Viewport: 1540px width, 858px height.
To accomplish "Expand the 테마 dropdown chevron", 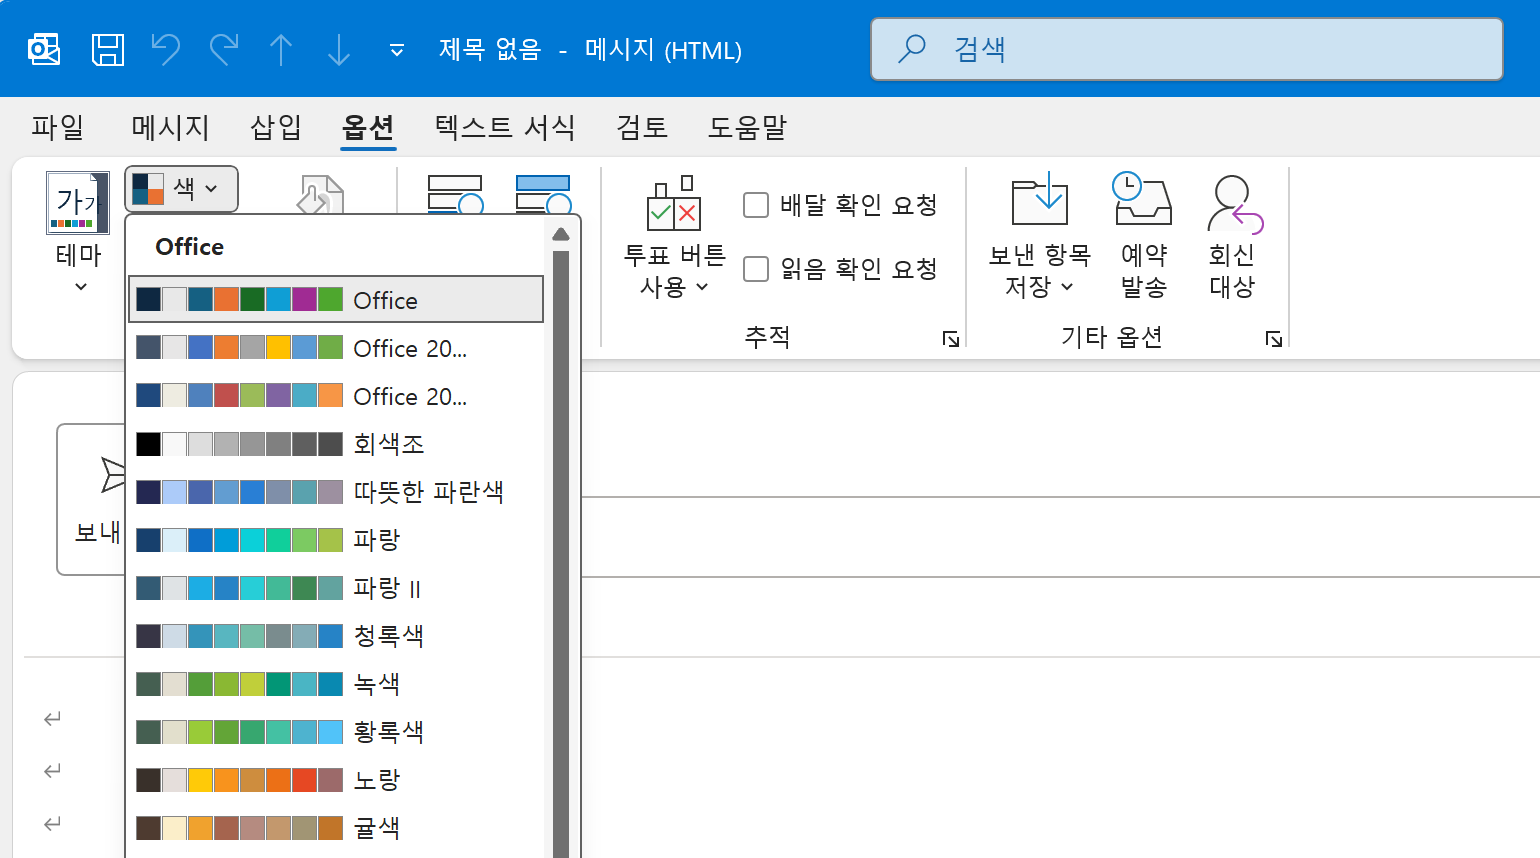I will 81,287.
